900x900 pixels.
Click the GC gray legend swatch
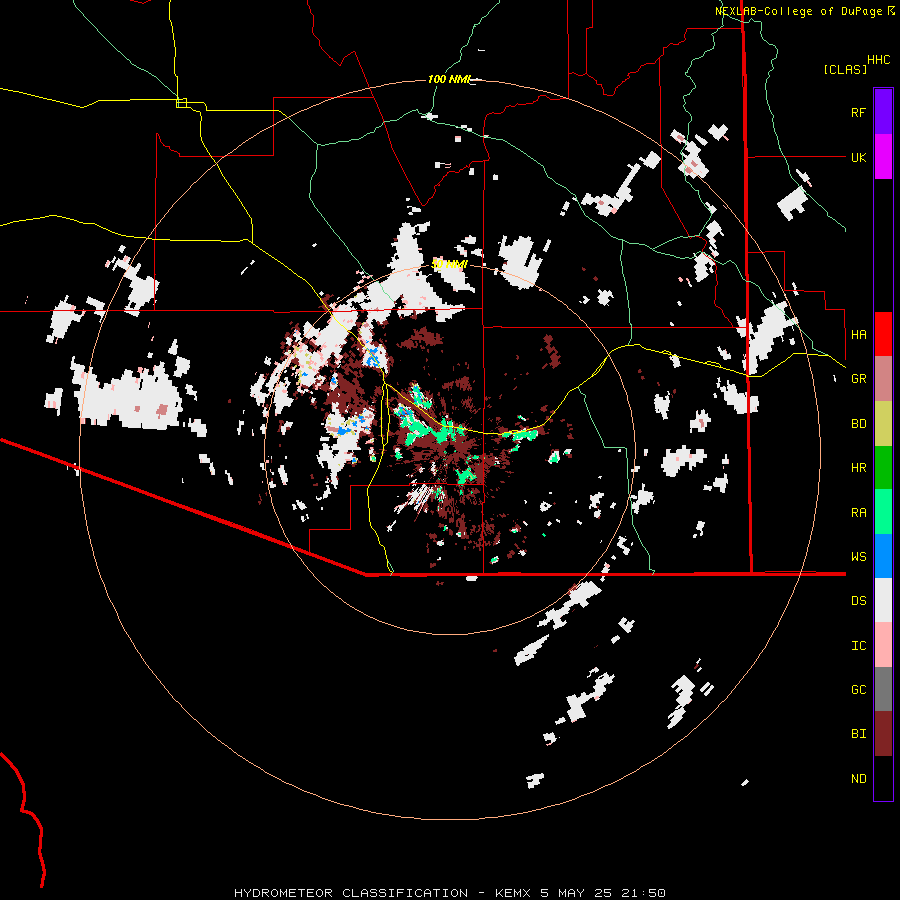[x=883, y=689]
